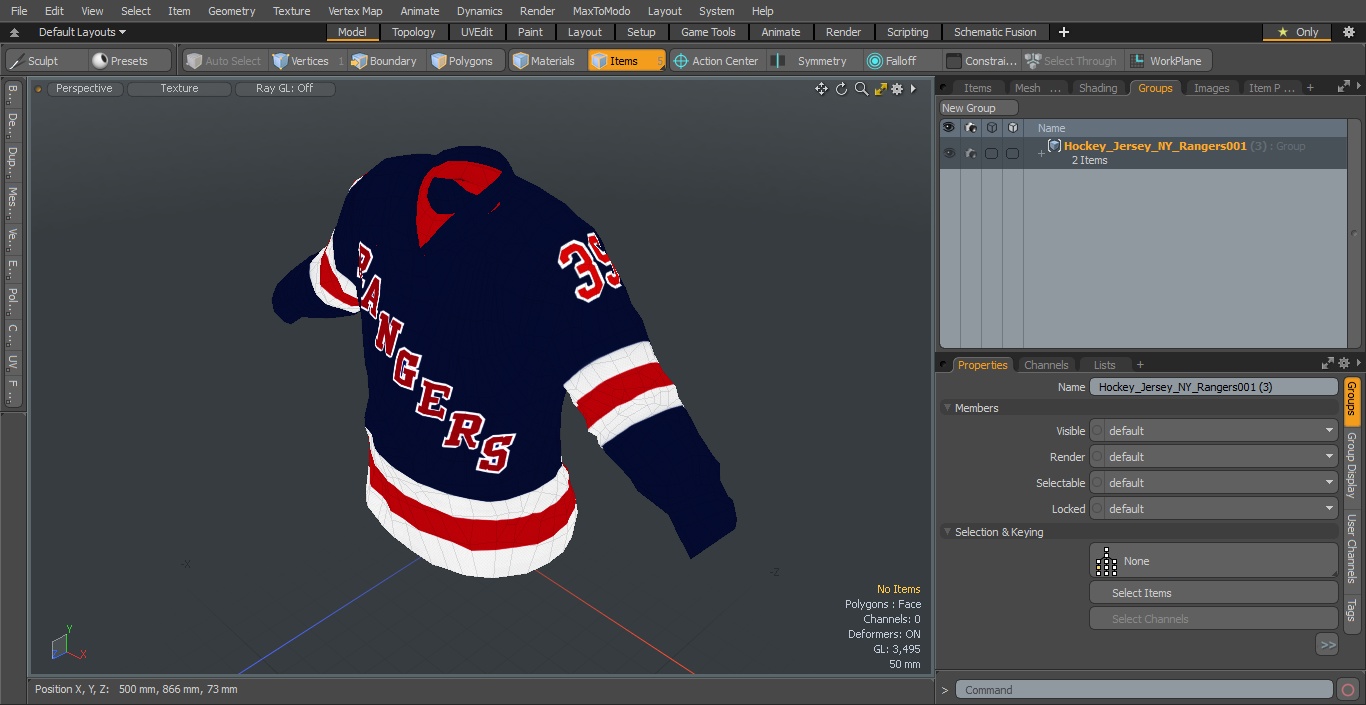Expand the Properties panel with arrows icon
This screenshot has height=705, width=1366.
(x=1328, y=364)
